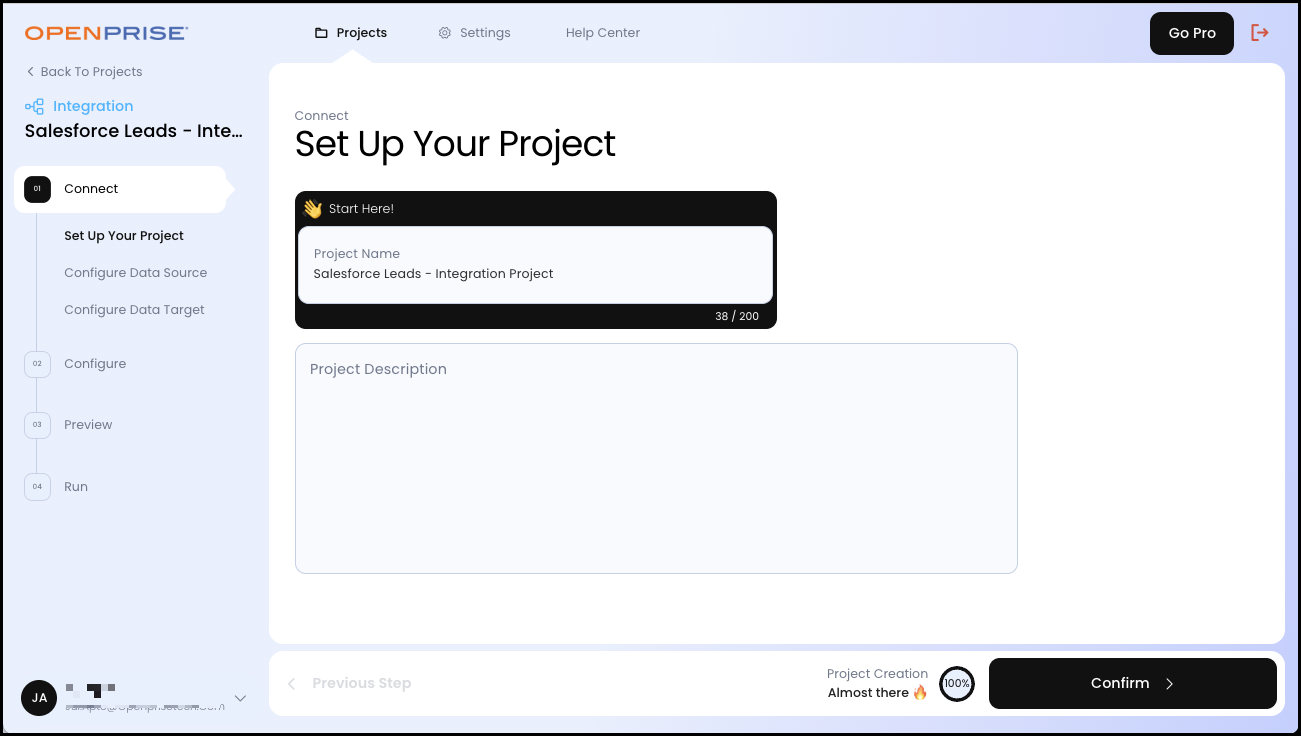Click the Openprise logo
Viewport: 1301px width, 736px height.
pyautogui.click(x=107, y=33)
